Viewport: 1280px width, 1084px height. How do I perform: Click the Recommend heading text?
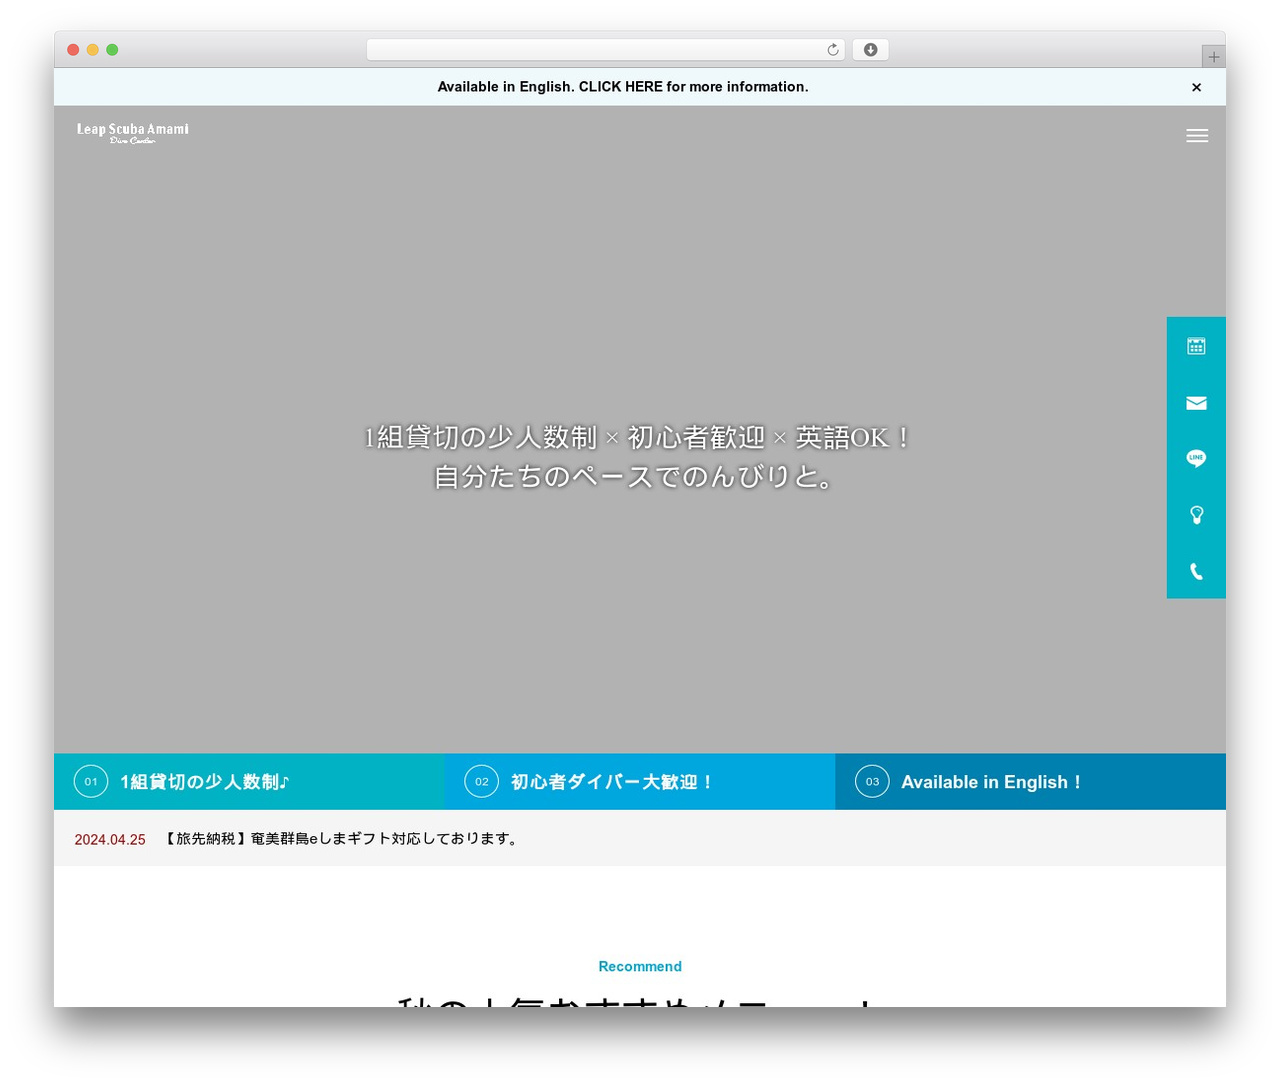click(x=640, y=966)
